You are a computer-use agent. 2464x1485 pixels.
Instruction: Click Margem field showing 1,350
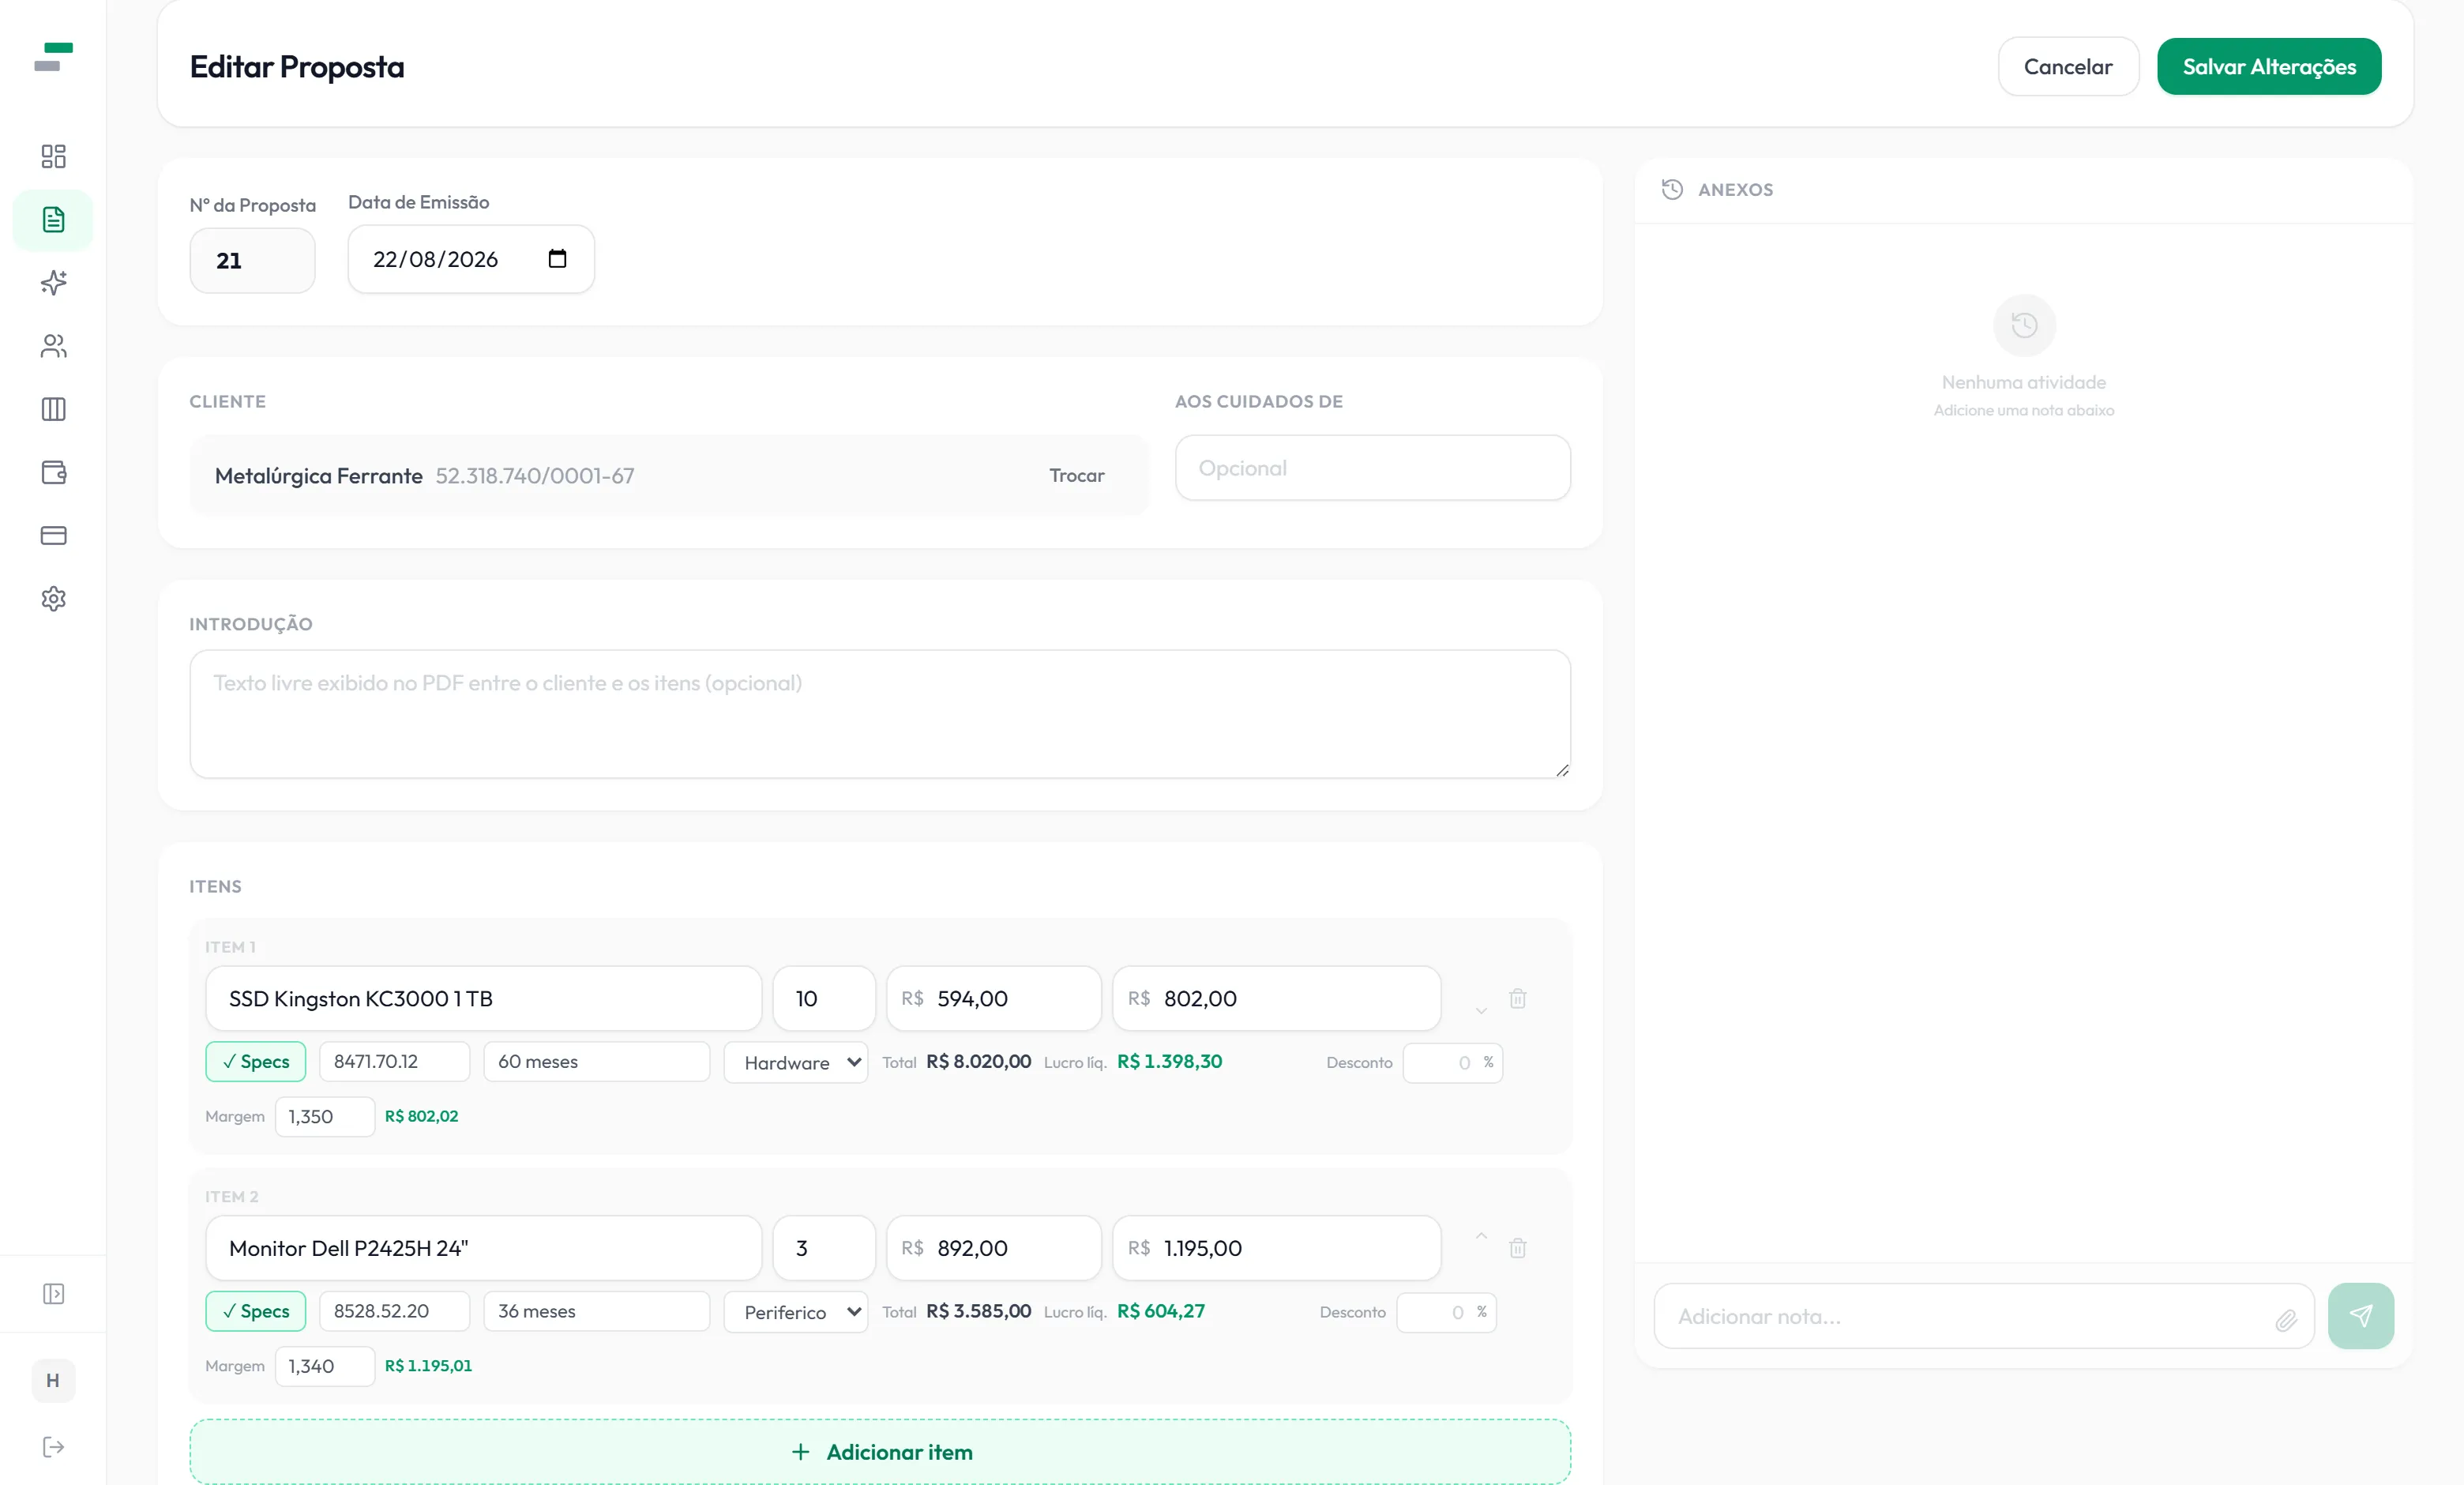point(325,1117)
